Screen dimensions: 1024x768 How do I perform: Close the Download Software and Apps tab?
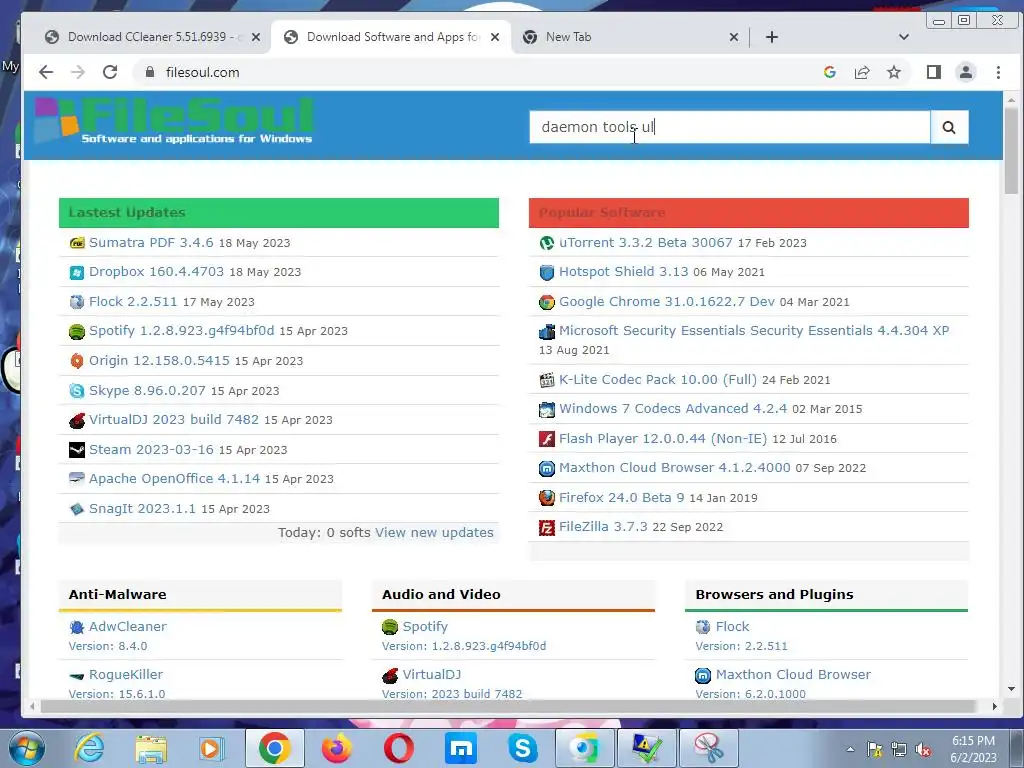tap(495, 37)
